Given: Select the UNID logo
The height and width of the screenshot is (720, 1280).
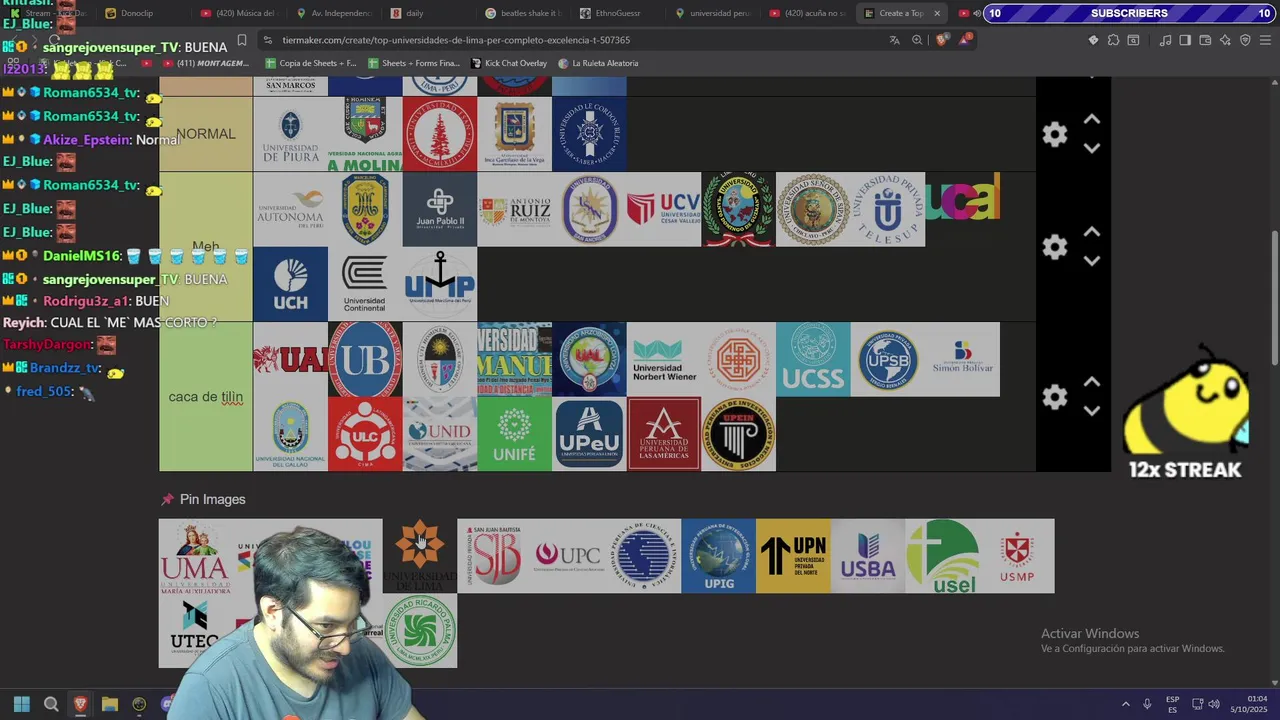Looking at the screenshot, I should coord(440,434).
